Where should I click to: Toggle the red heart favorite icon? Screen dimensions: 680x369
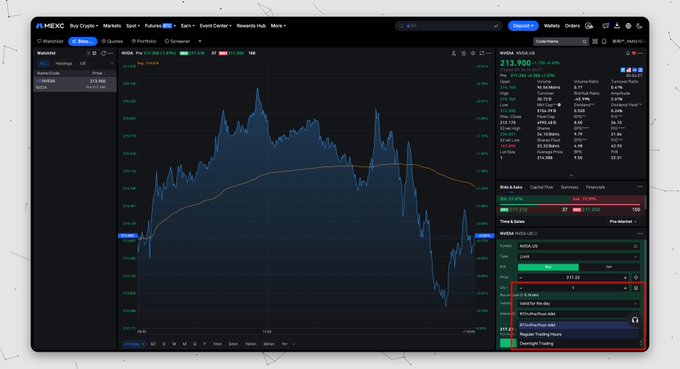point(634,53)
